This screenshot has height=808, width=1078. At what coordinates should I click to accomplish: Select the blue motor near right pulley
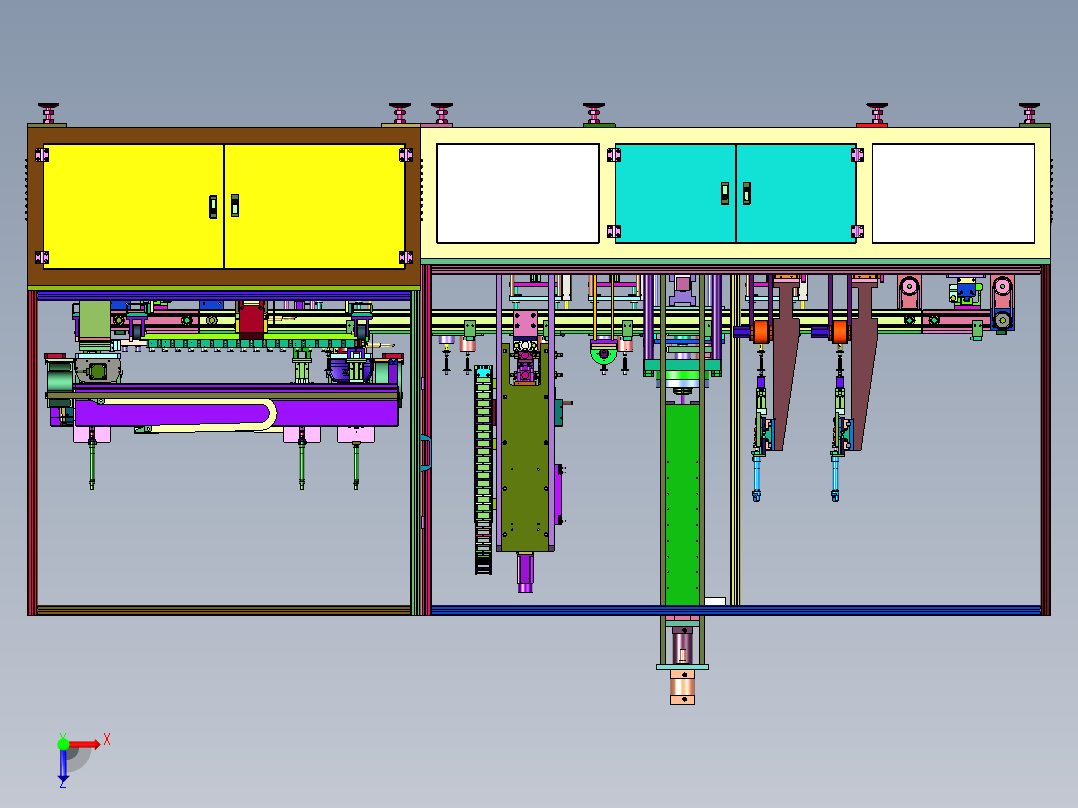tap(969, 292)
